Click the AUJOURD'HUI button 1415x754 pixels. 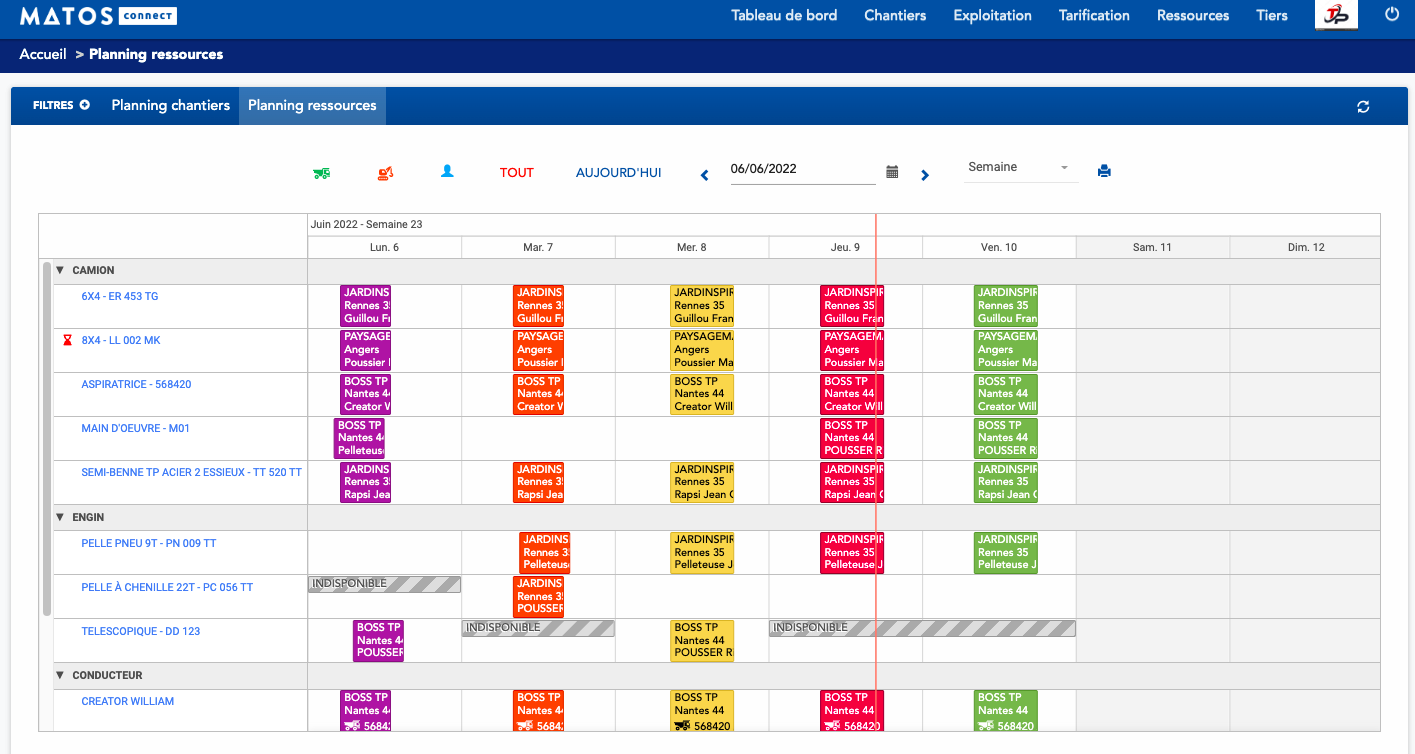[x=618, y=172]
